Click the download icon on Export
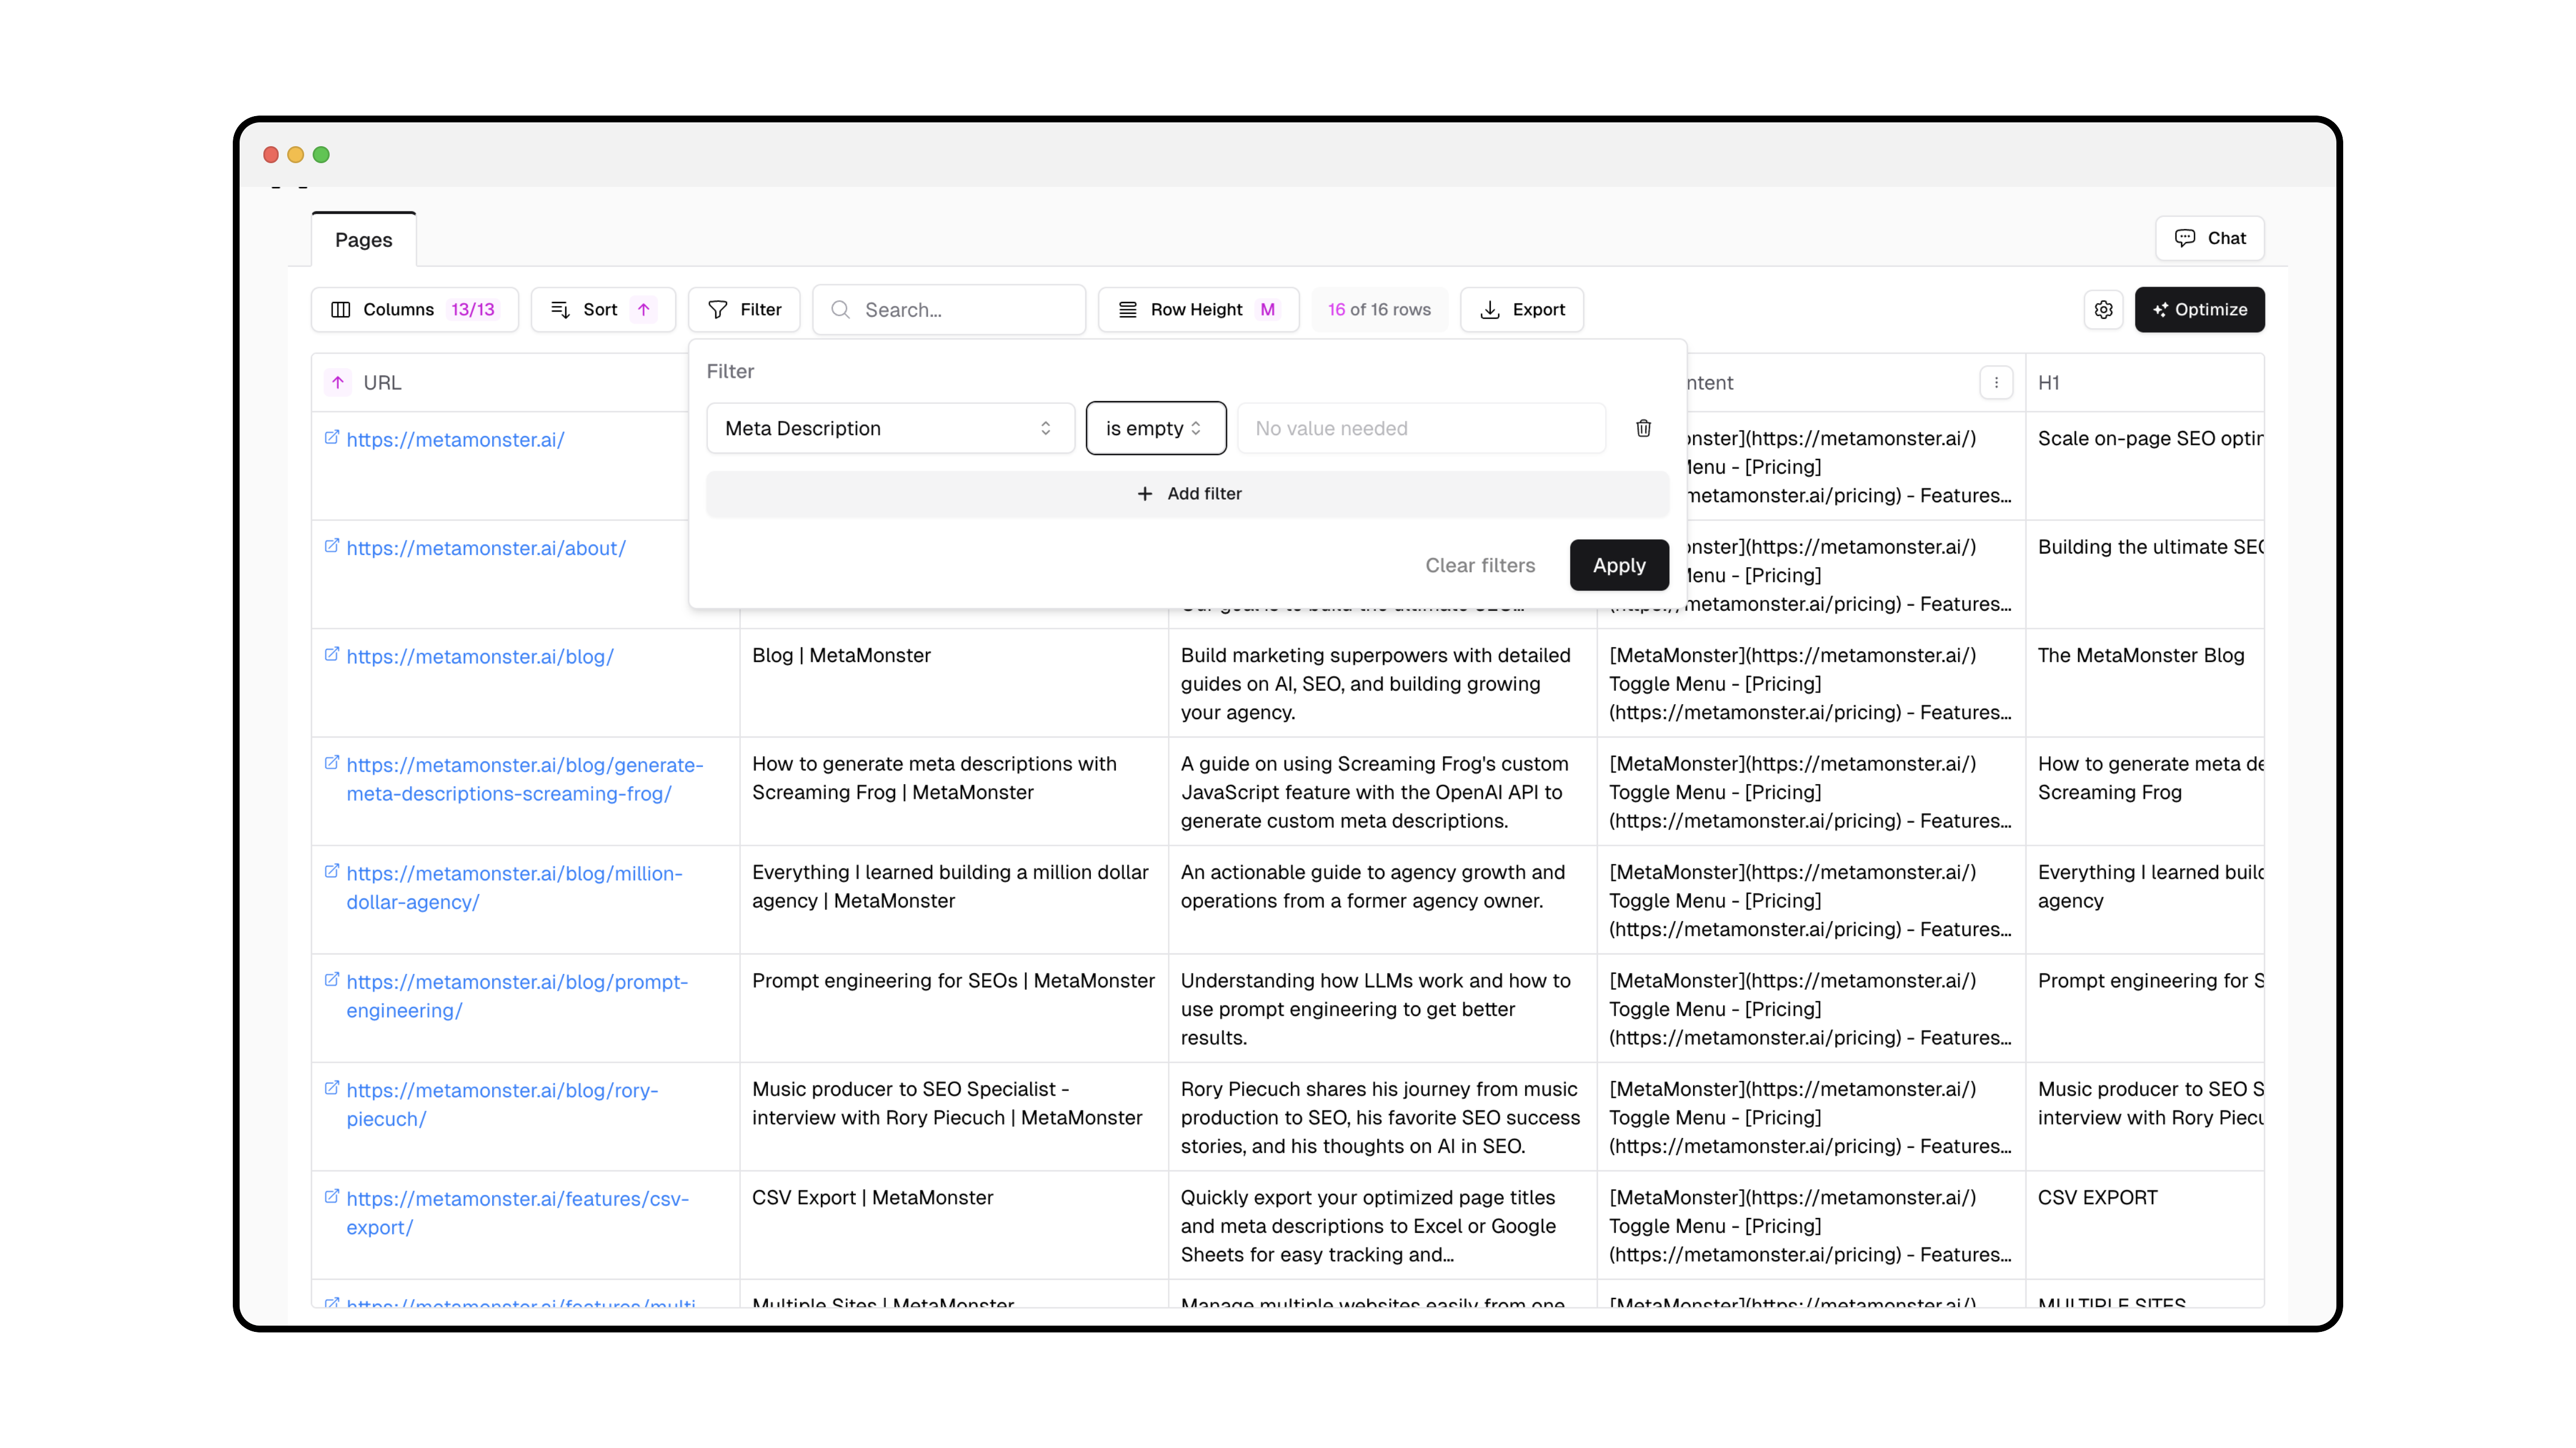The width and height of the screenshot is (2576, 1448). point(1490,310)
